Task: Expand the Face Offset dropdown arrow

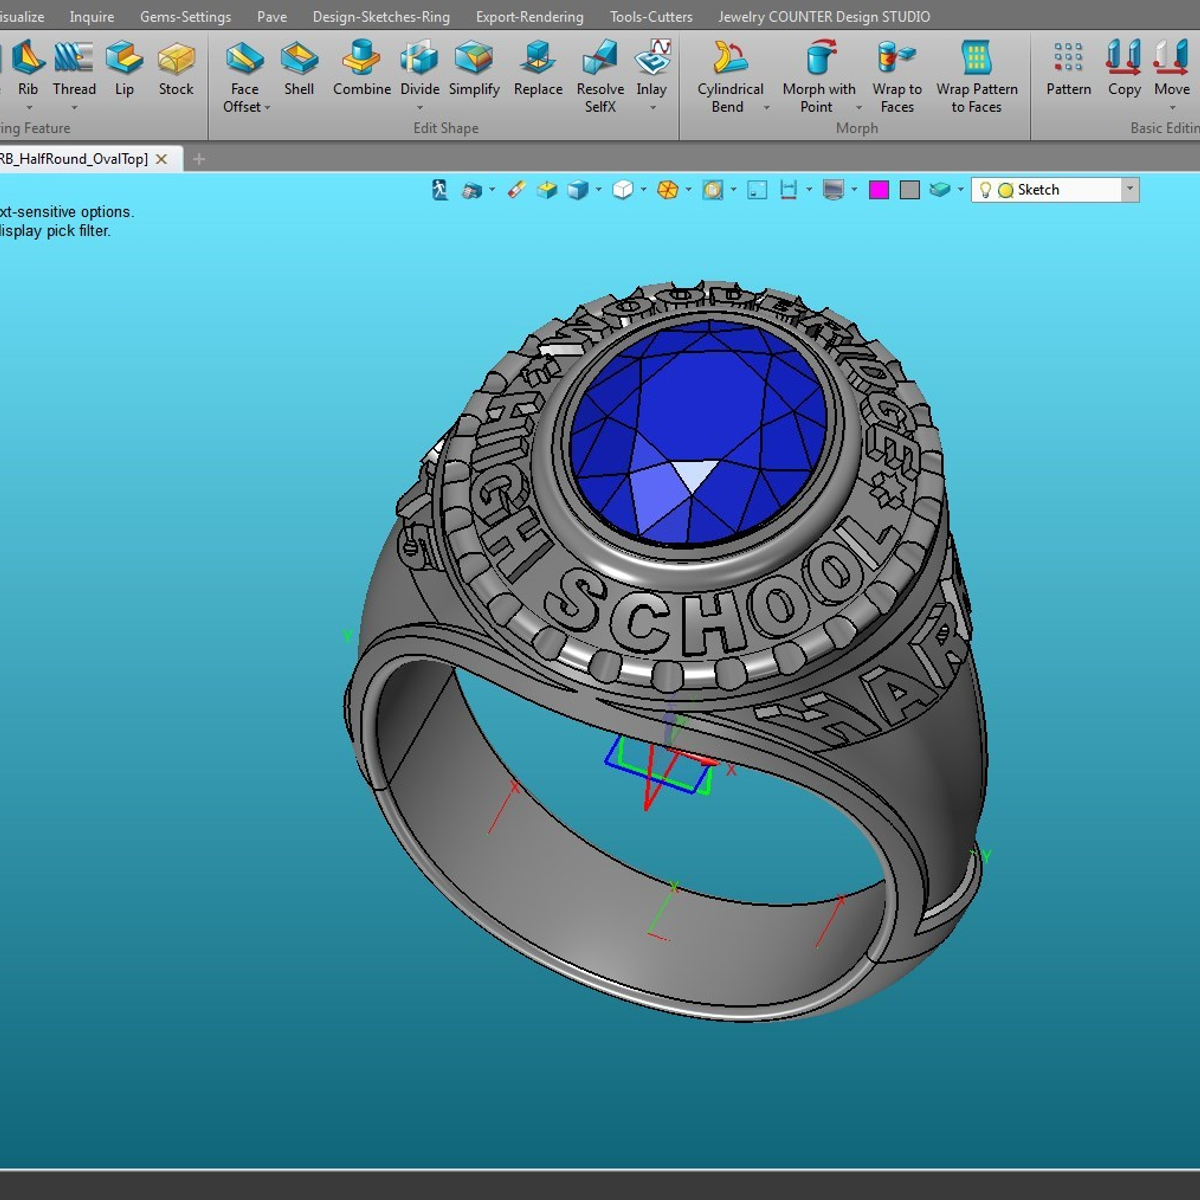Action: 268,108
